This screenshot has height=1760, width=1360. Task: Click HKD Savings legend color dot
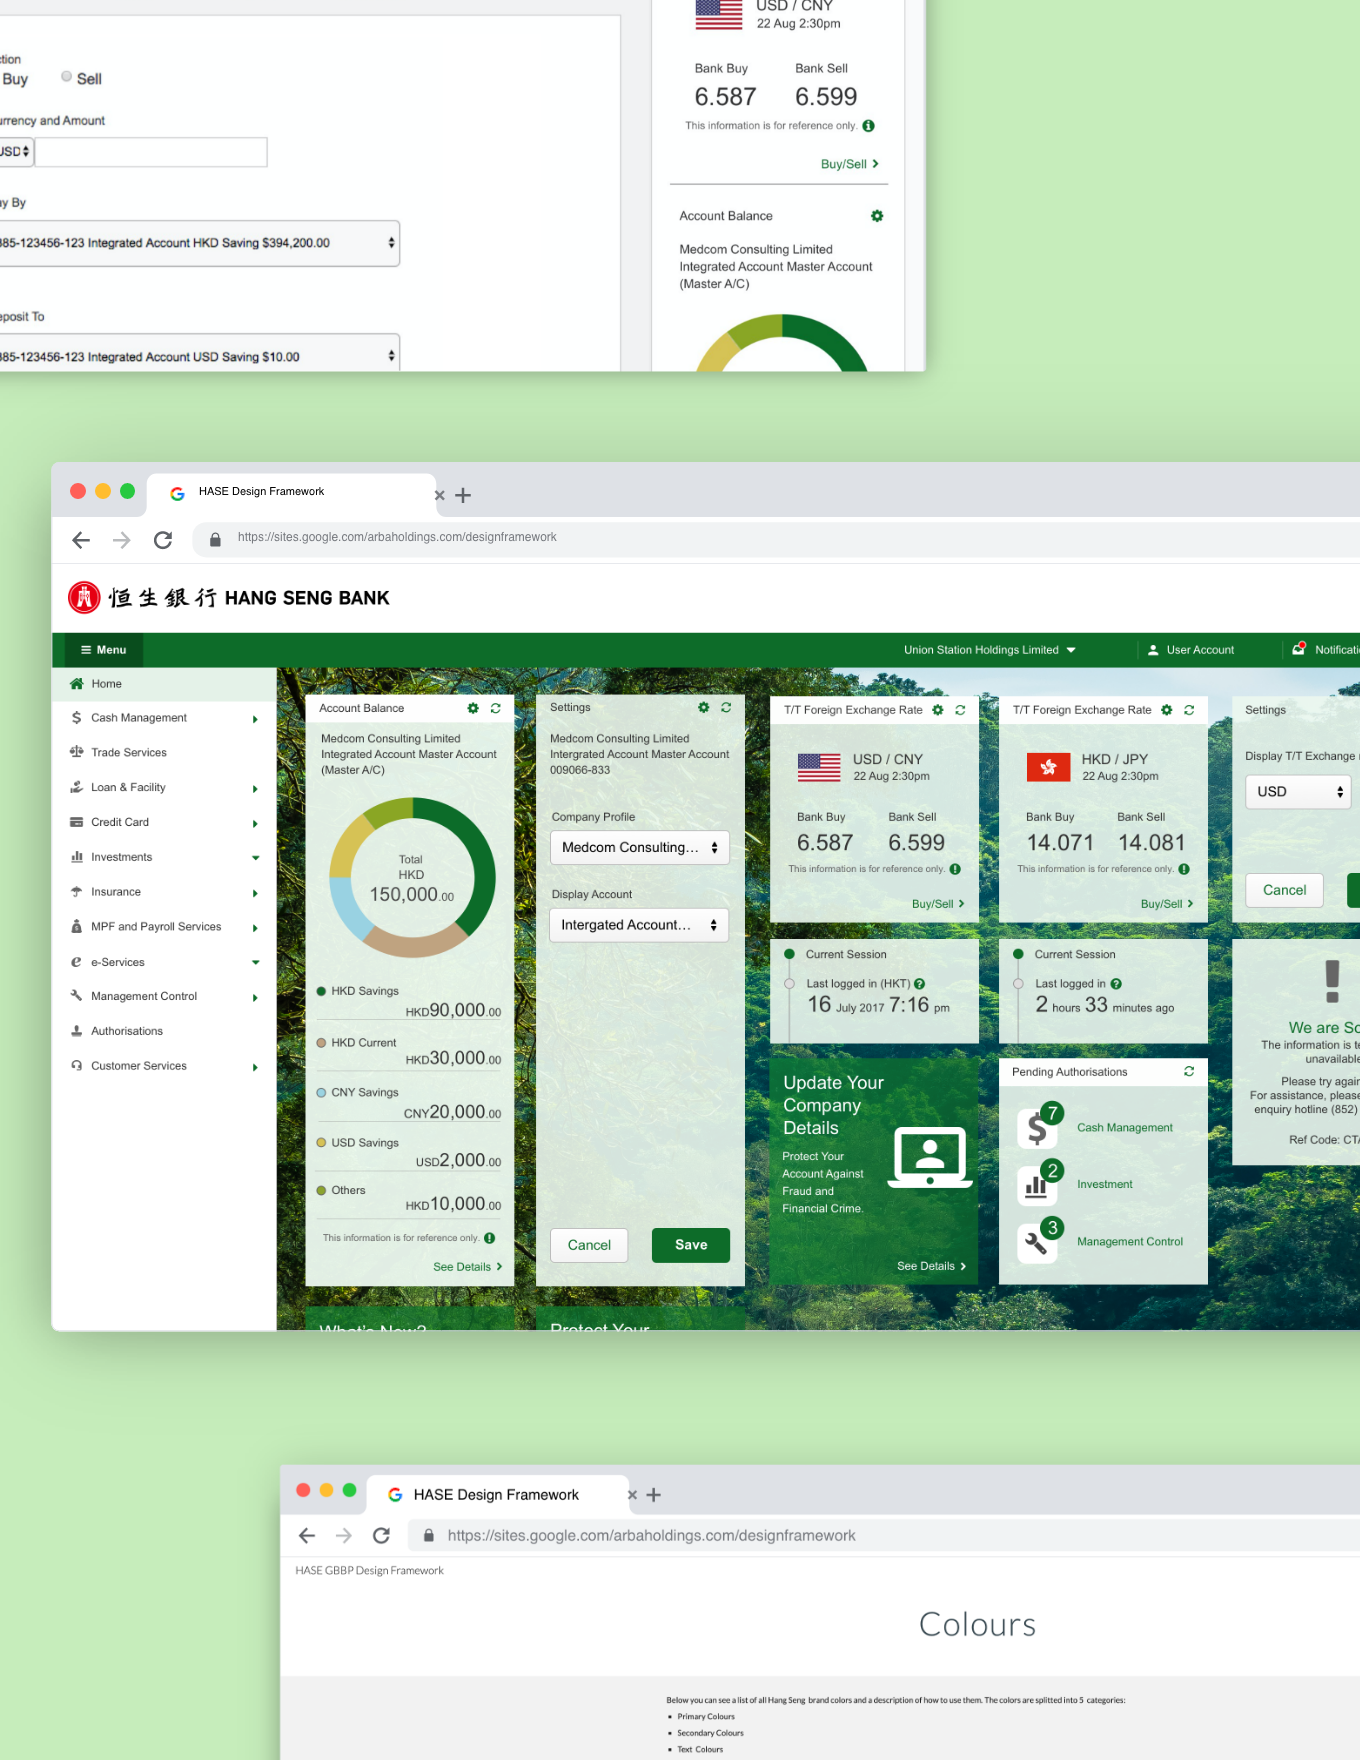coord(321,991)
